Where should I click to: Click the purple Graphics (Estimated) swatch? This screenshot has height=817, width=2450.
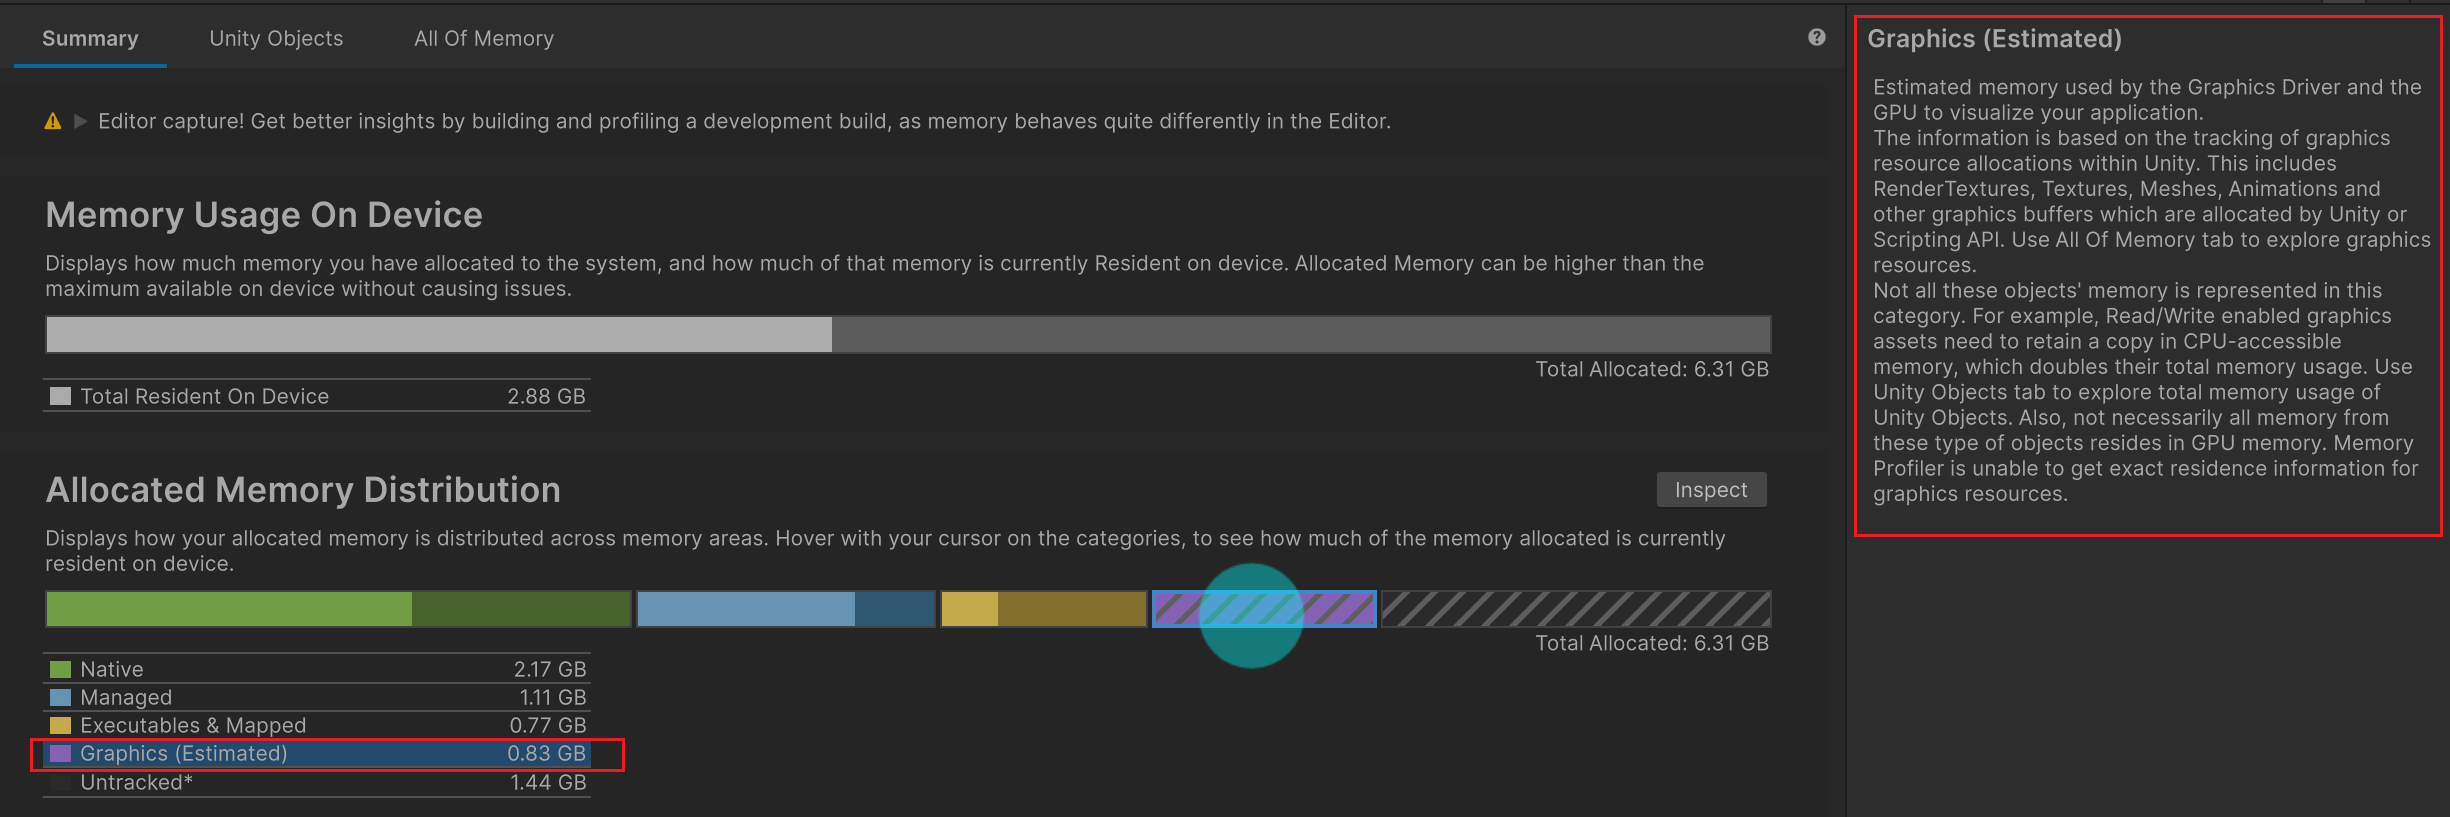point(61,753)
